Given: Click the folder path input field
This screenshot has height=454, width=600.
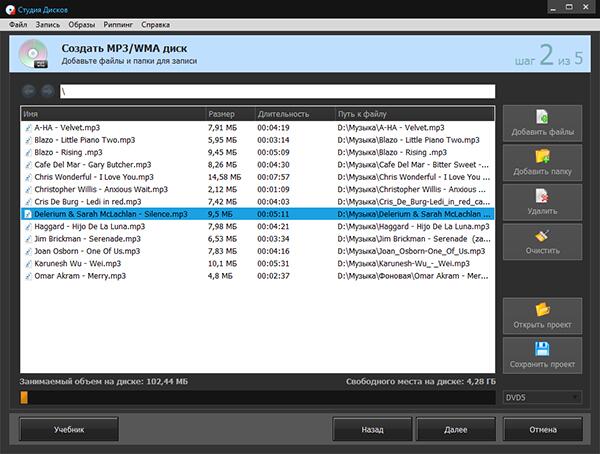Looking at the screenshot, I should [276, 91].
